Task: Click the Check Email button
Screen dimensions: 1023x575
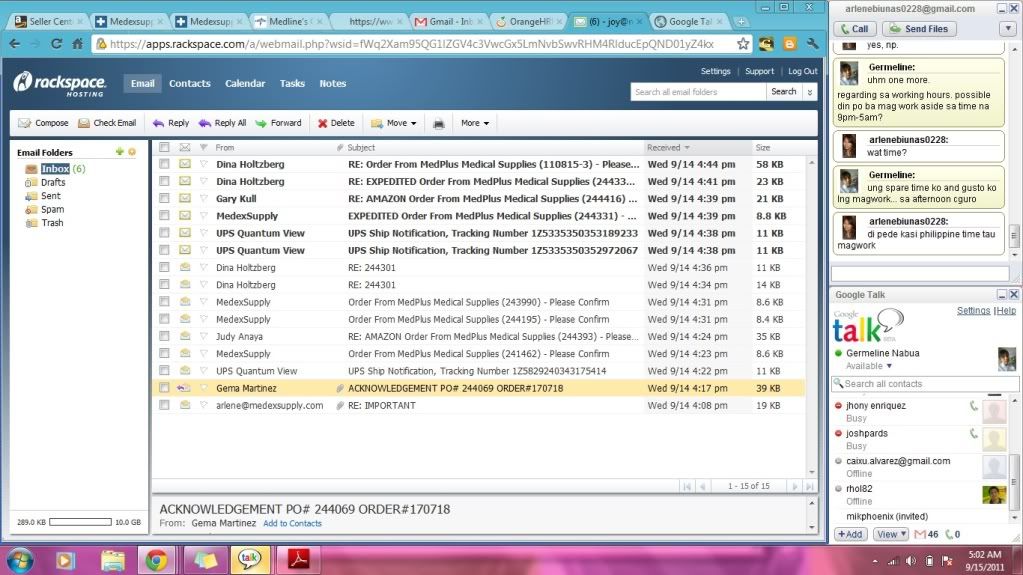Action: pyautogui.click(x=107, y=123)
